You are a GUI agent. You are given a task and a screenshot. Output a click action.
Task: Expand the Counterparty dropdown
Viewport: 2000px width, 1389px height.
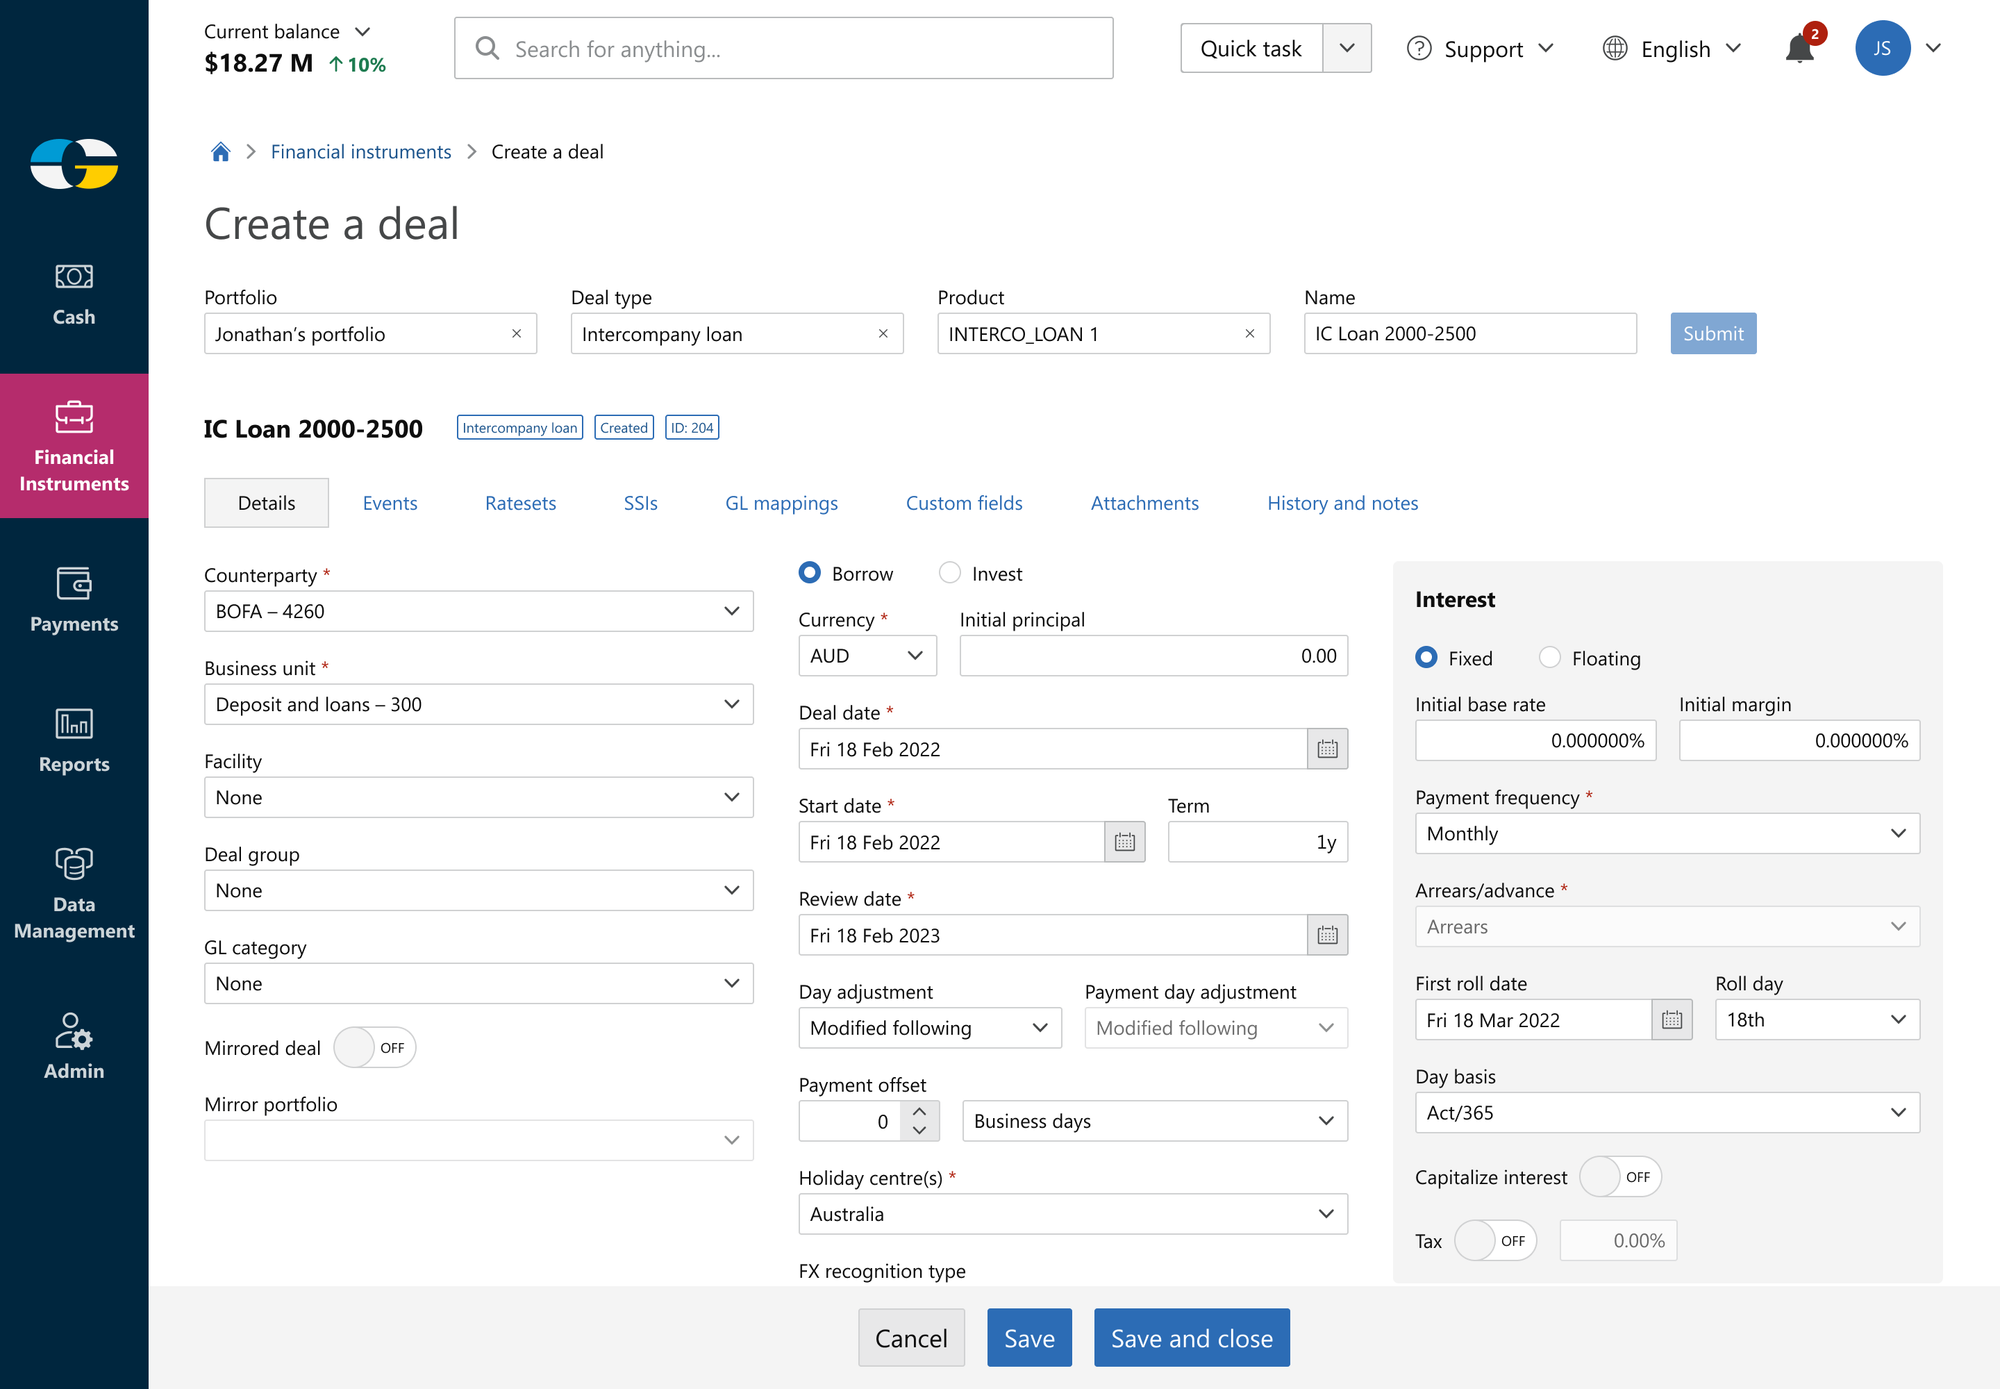[731, 611]
